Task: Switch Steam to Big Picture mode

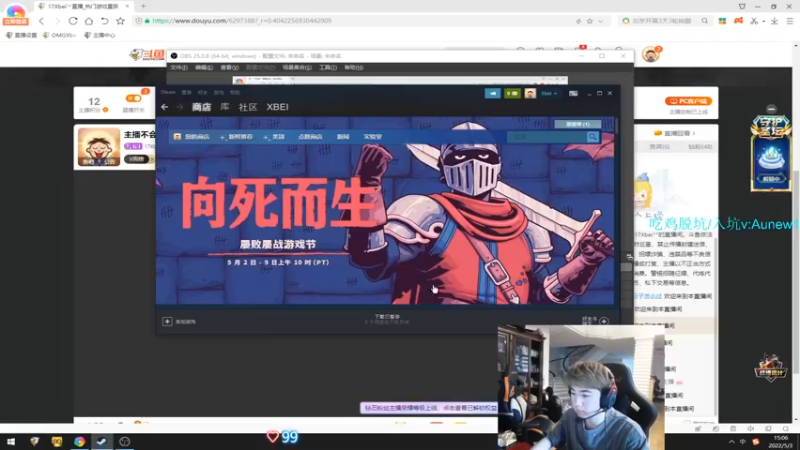Action: (x=573, y=93)
